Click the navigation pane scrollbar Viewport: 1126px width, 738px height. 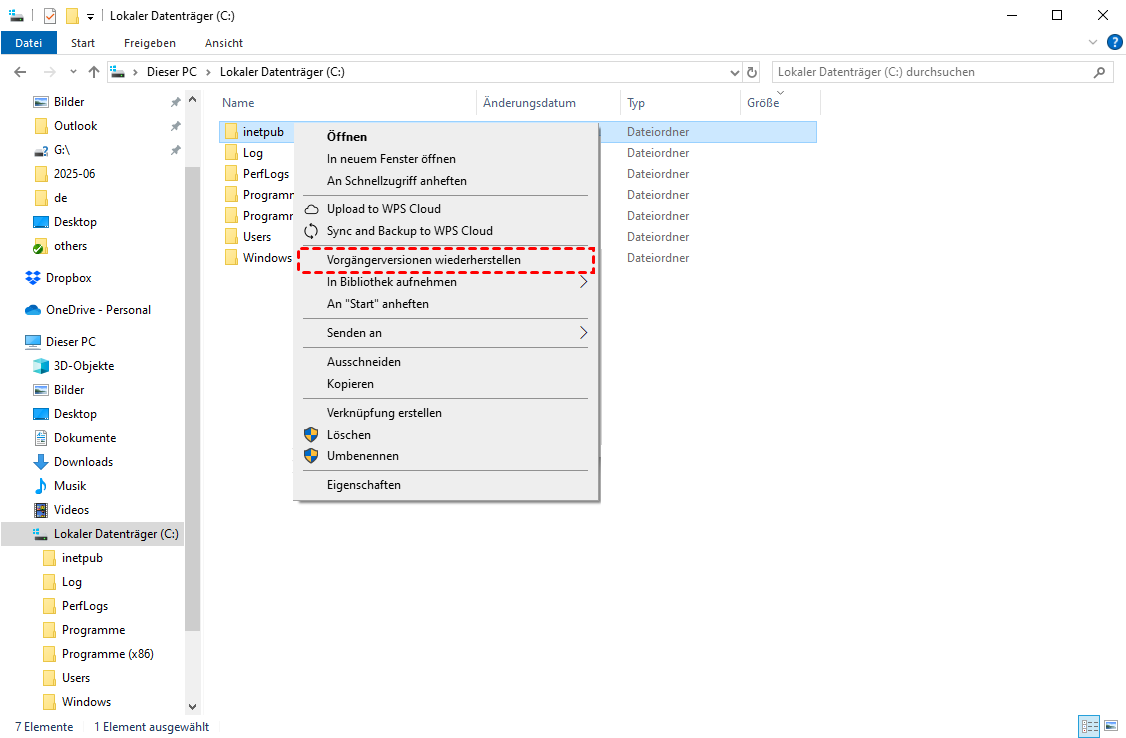point(192,398)
